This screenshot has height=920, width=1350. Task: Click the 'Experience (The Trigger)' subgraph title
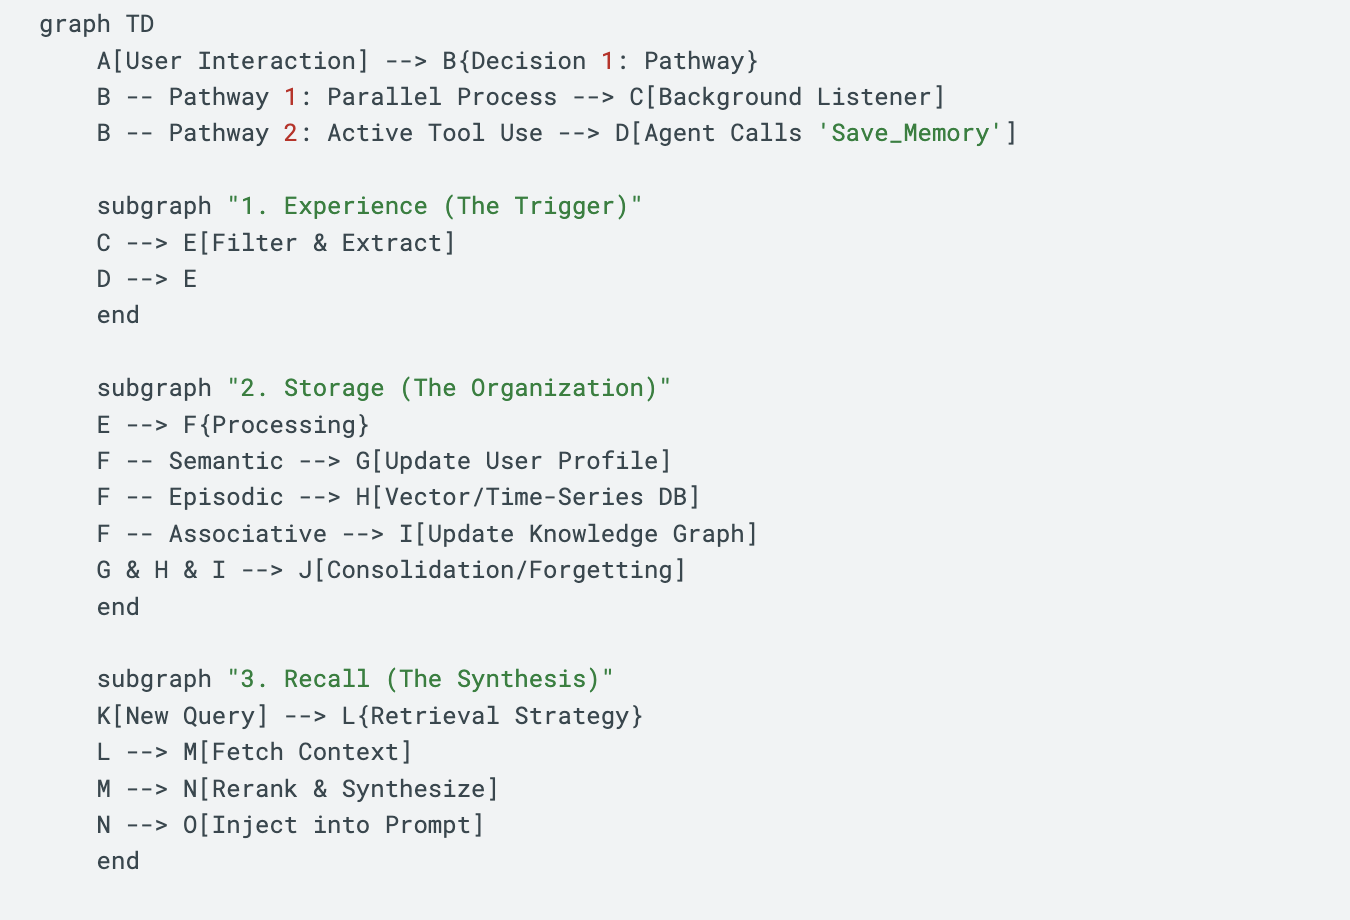434,206
